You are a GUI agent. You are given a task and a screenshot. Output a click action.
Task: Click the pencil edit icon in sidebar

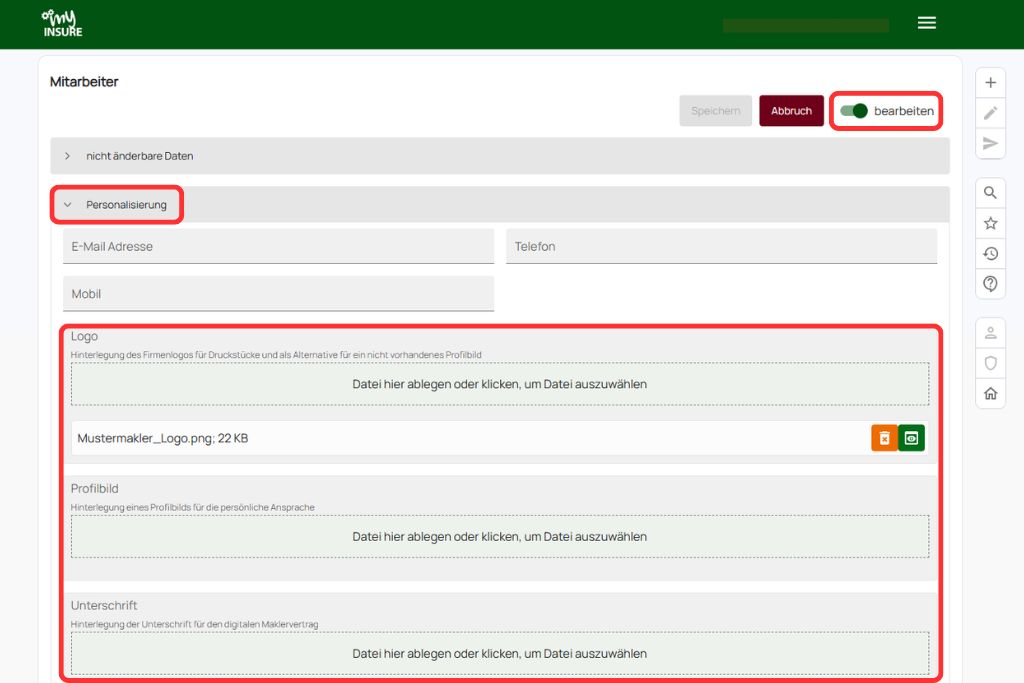pos(990,113)
